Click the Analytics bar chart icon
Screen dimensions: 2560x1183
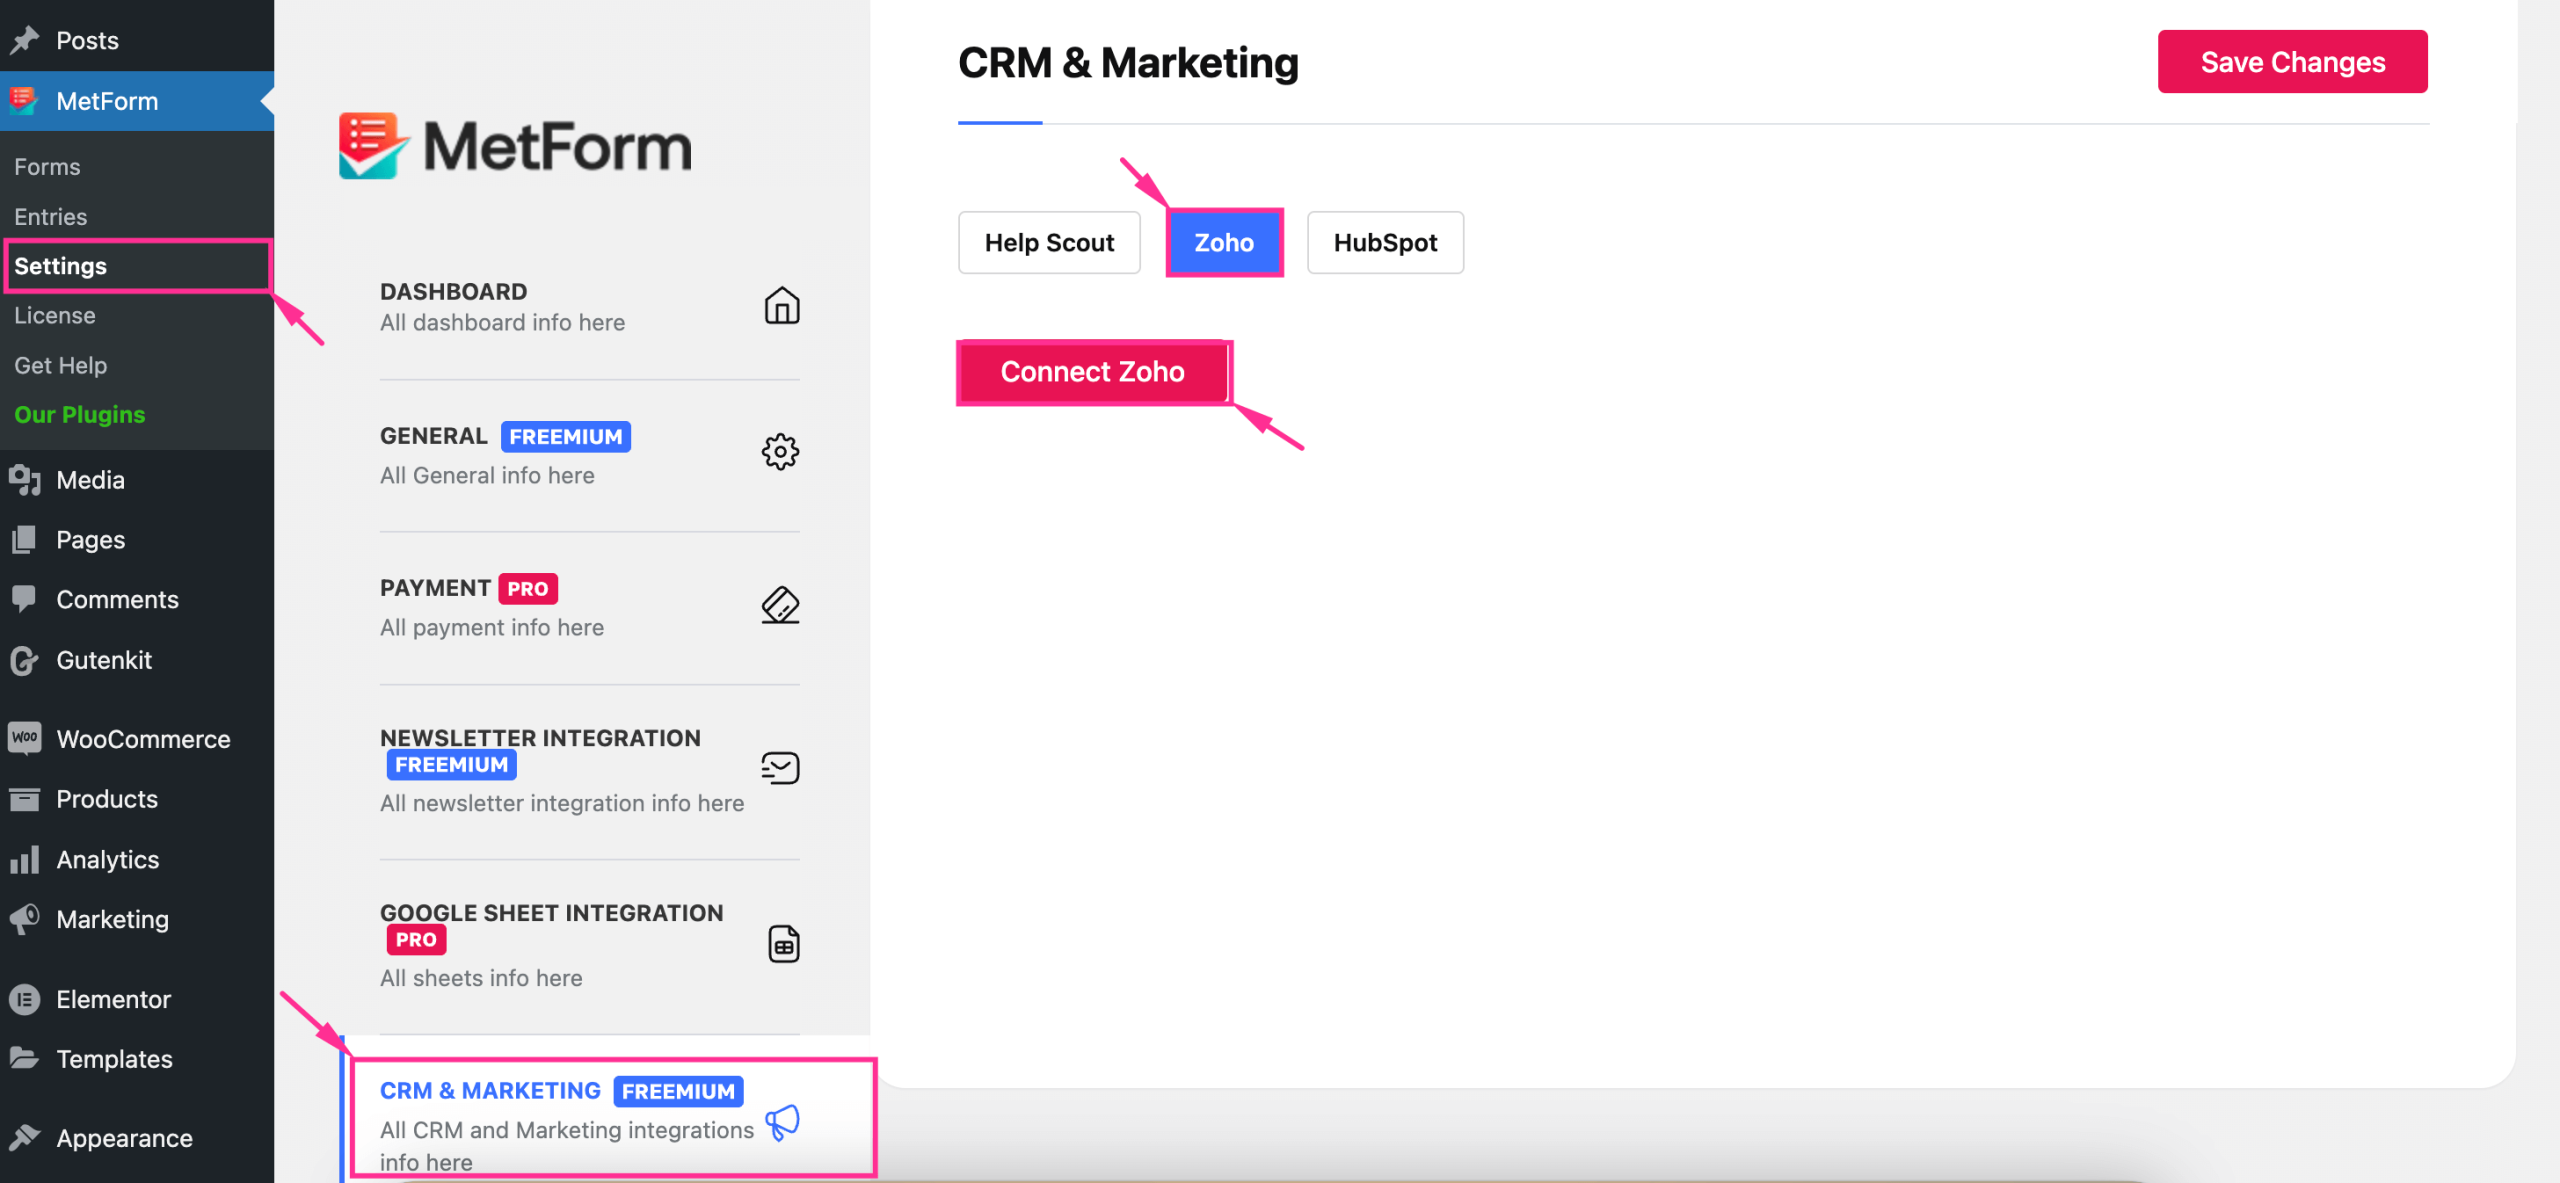click(25, 859)
